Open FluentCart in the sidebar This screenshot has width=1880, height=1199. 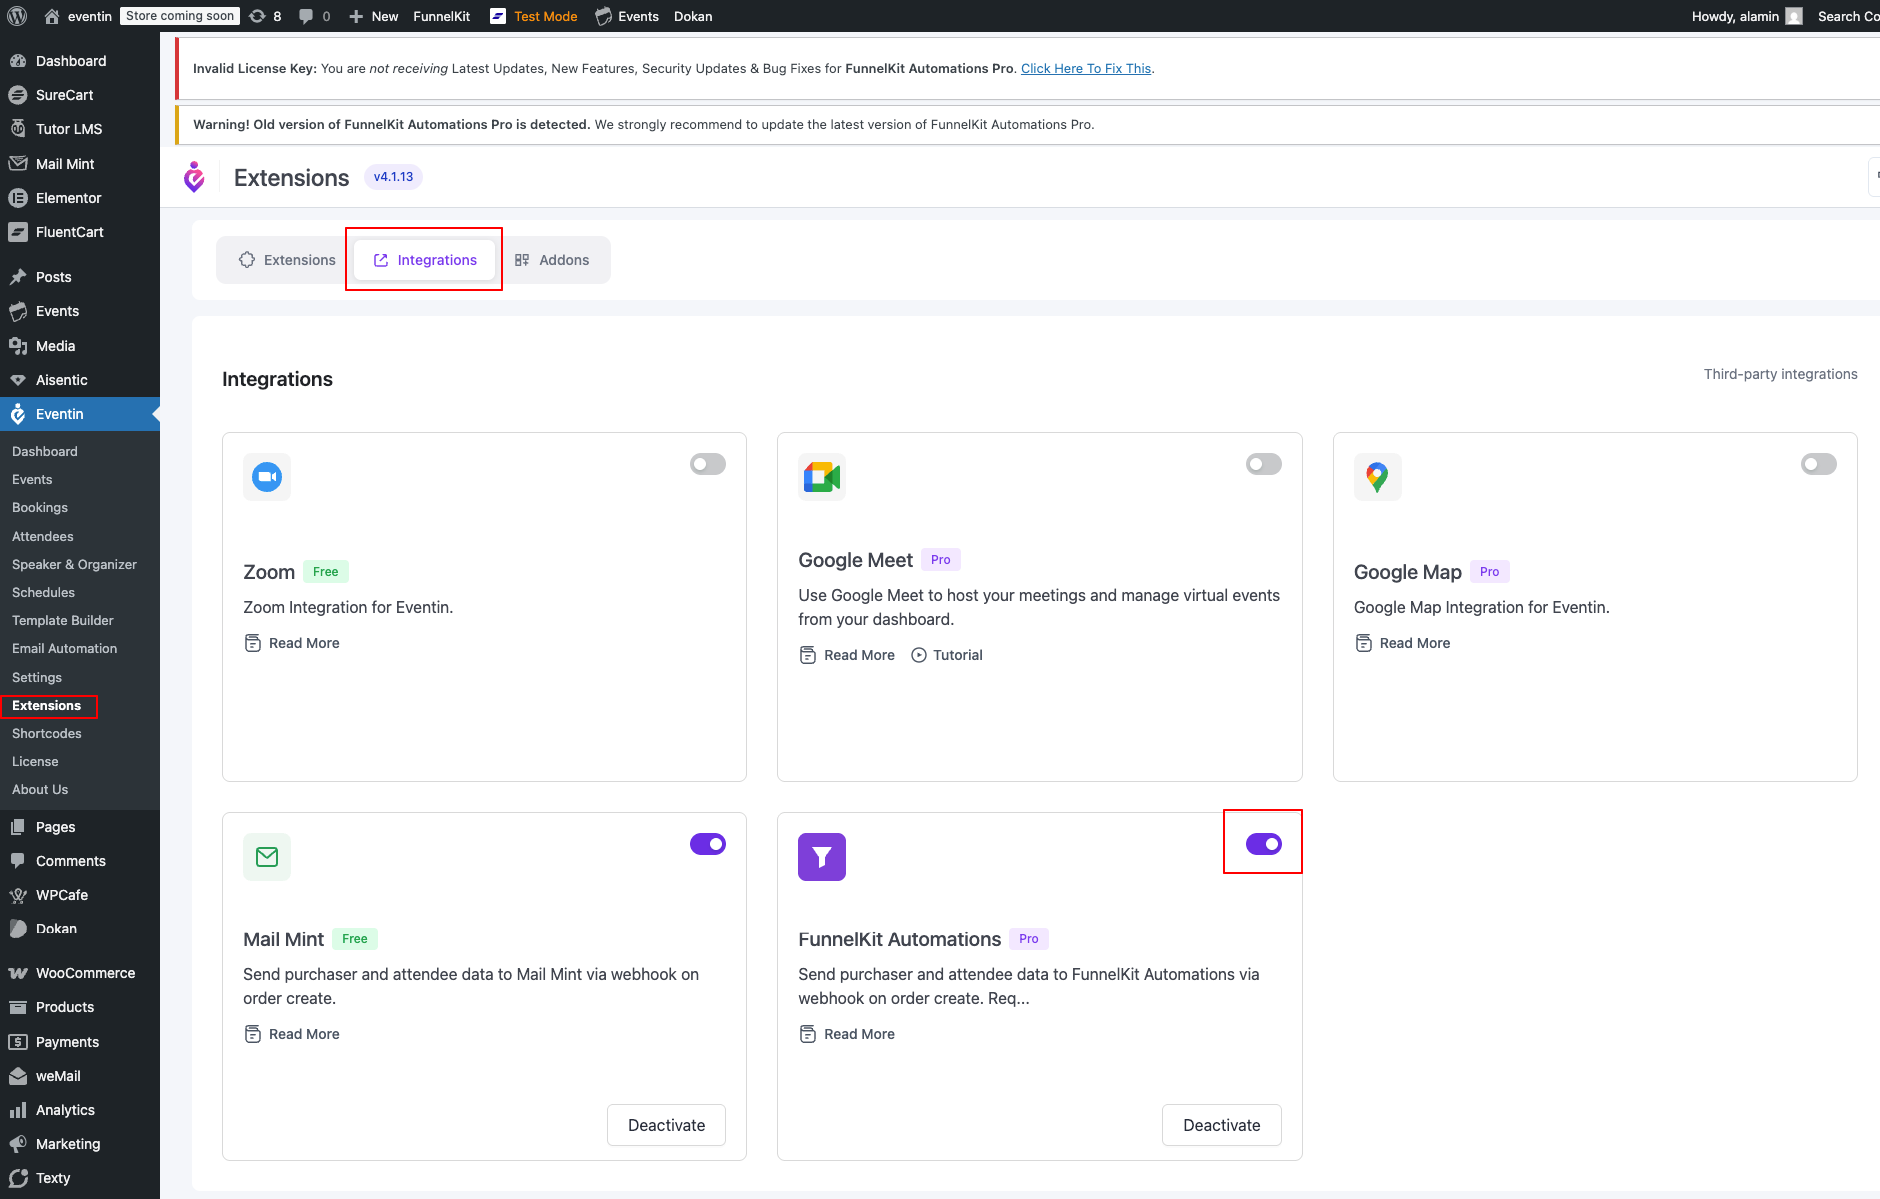[x=80, y=232]
